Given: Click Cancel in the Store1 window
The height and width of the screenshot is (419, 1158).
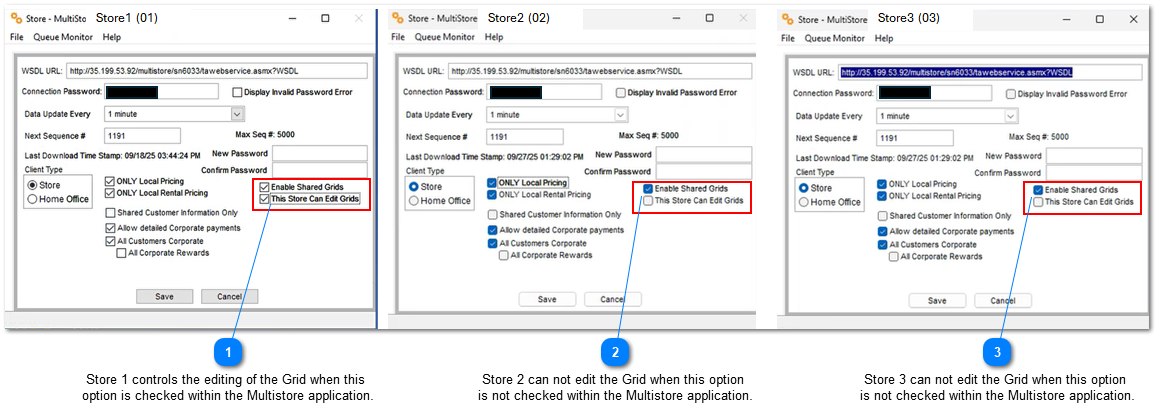Looking at the screenshot, I should point(229,297).
